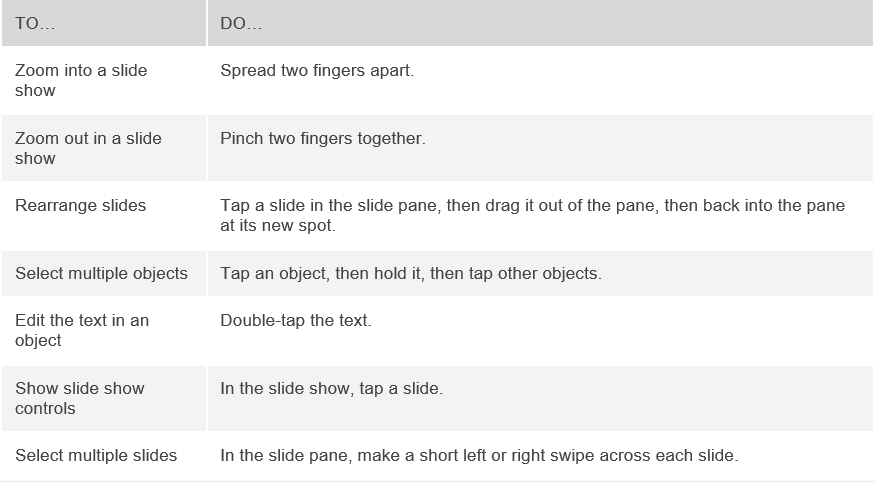Select the "Show slide show controls" cell
Image resolution: width=875 pixels, height=482 pixels.
pyautogui.click(x=80, y=398)
